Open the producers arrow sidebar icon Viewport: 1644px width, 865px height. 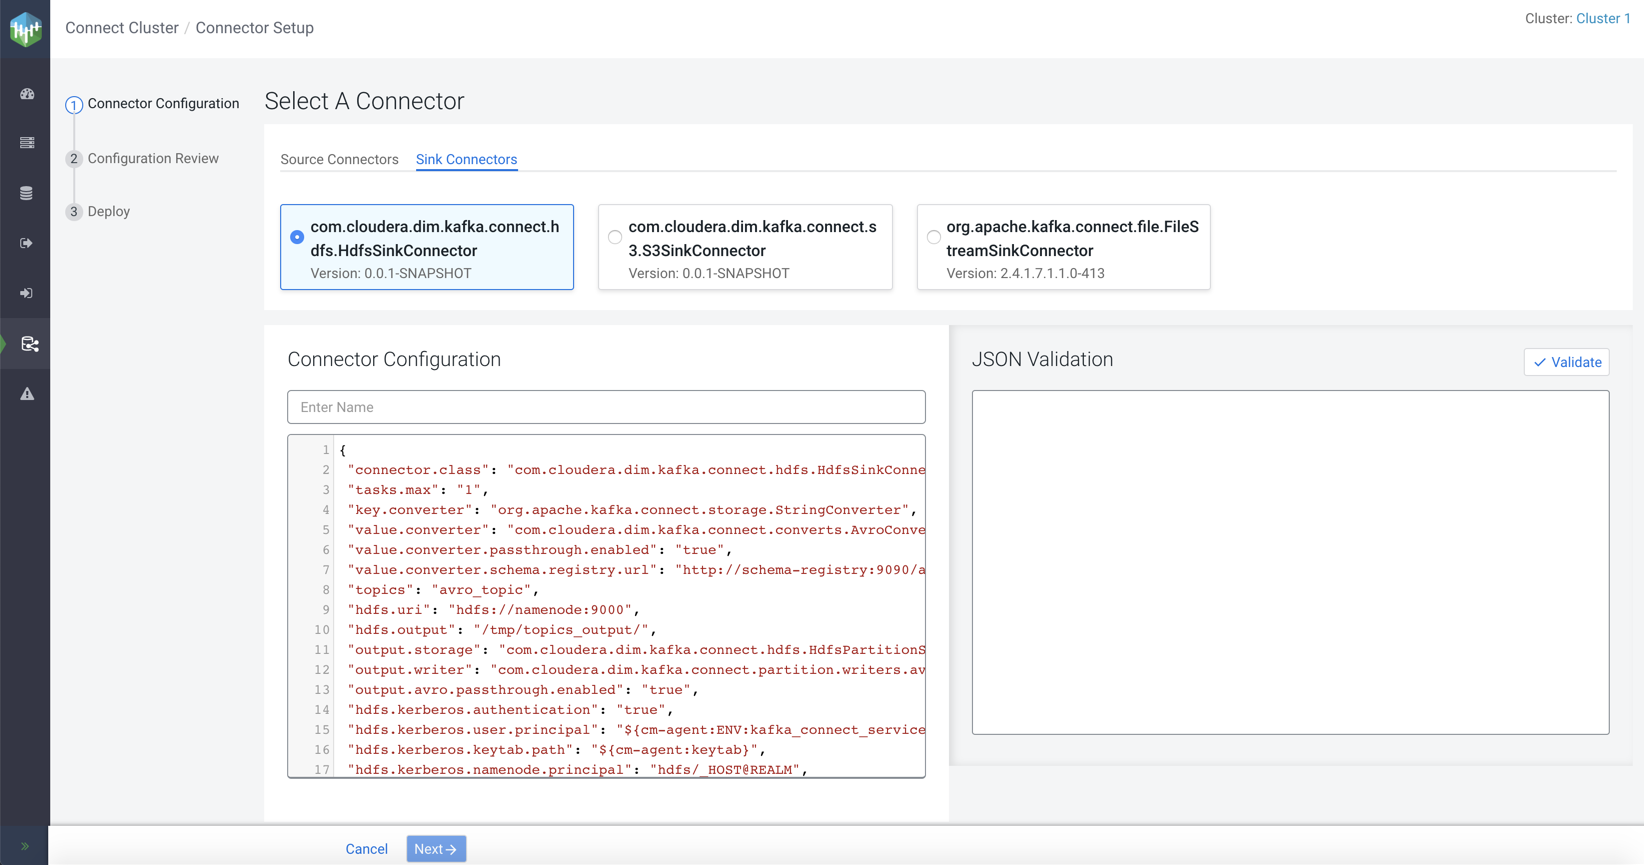point(27,243)
